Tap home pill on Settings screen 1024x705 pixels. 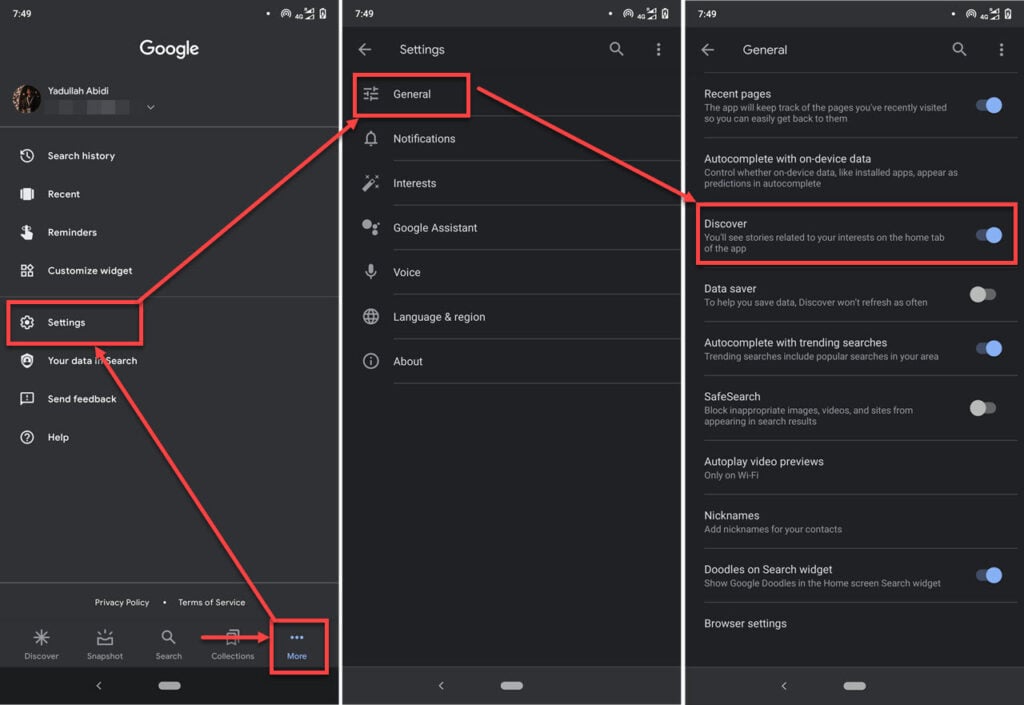(x=511, y=685)
